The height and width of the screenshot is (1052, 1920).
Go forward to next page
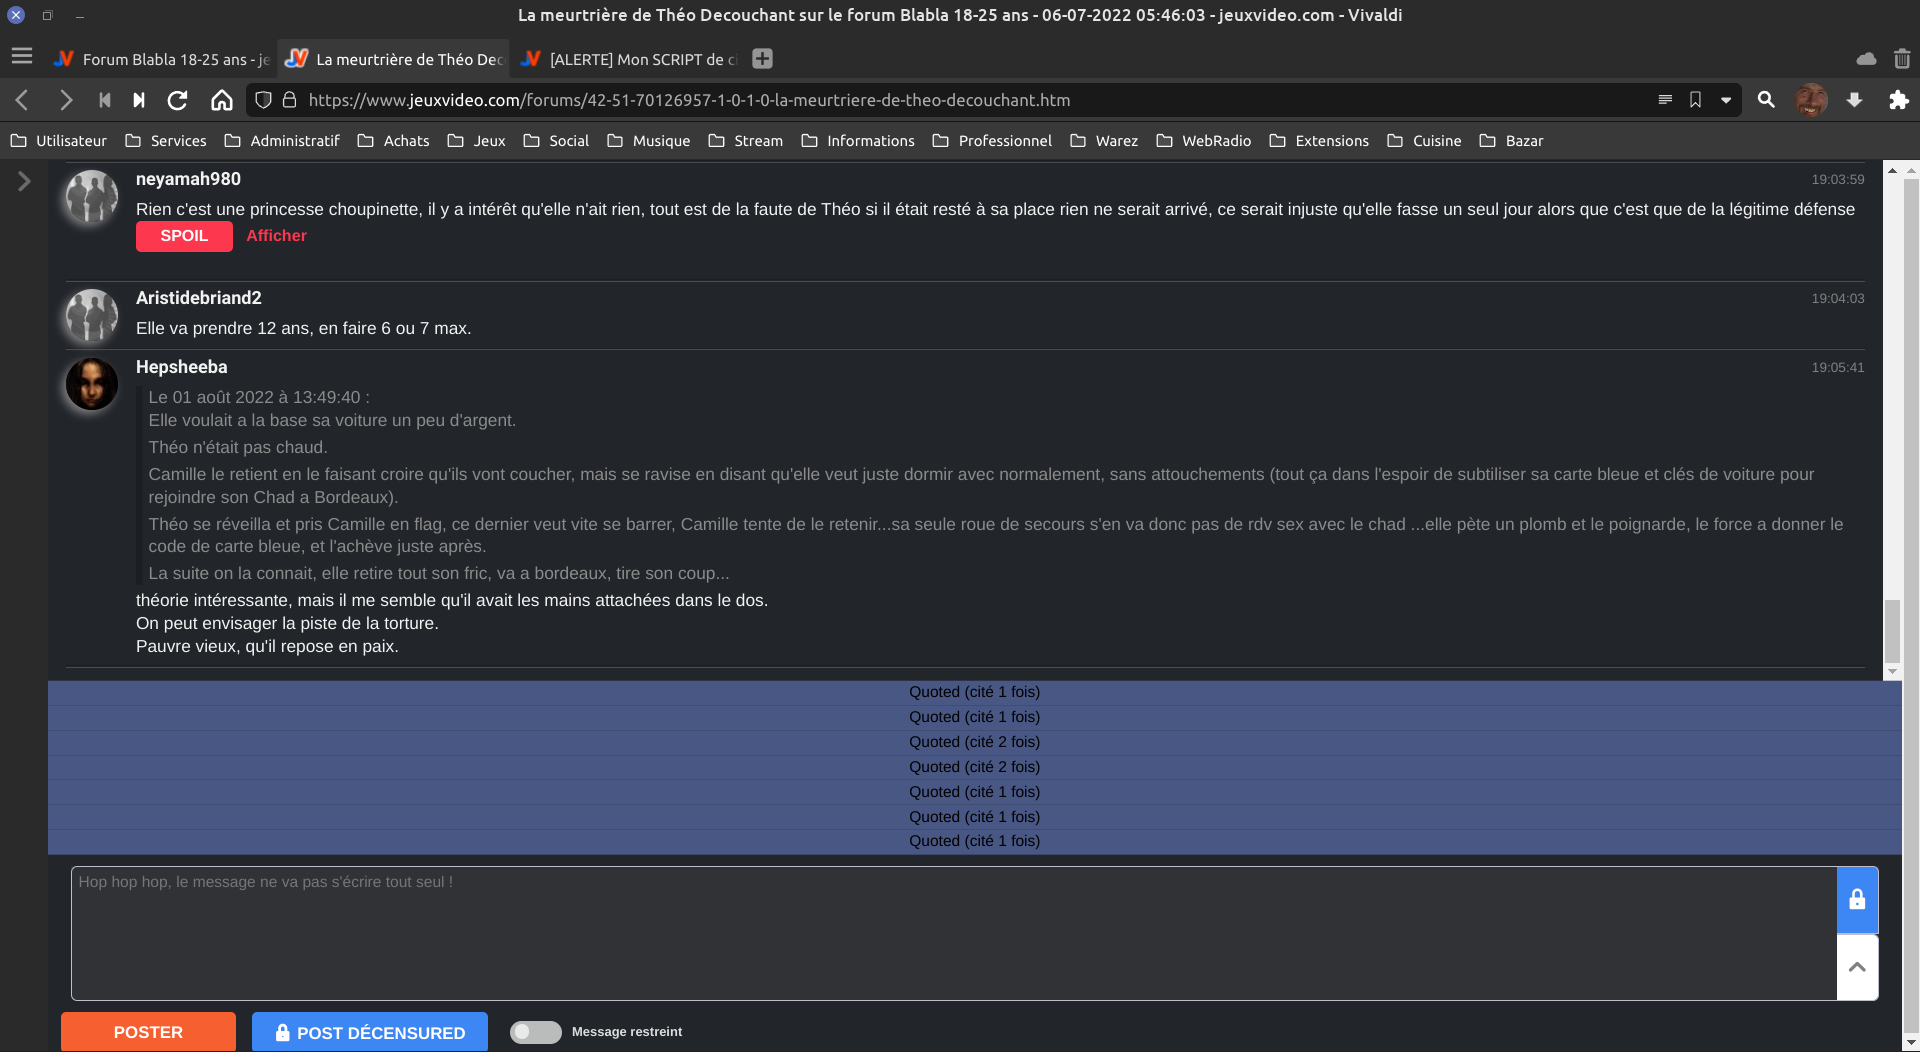point(66,100)
